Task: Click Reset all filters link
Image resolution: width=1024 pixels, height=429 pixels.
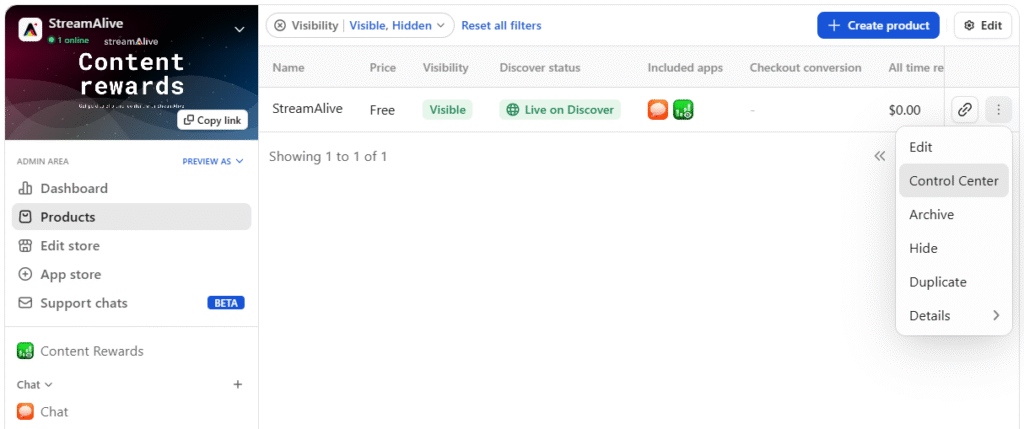Action: (502, 25)
